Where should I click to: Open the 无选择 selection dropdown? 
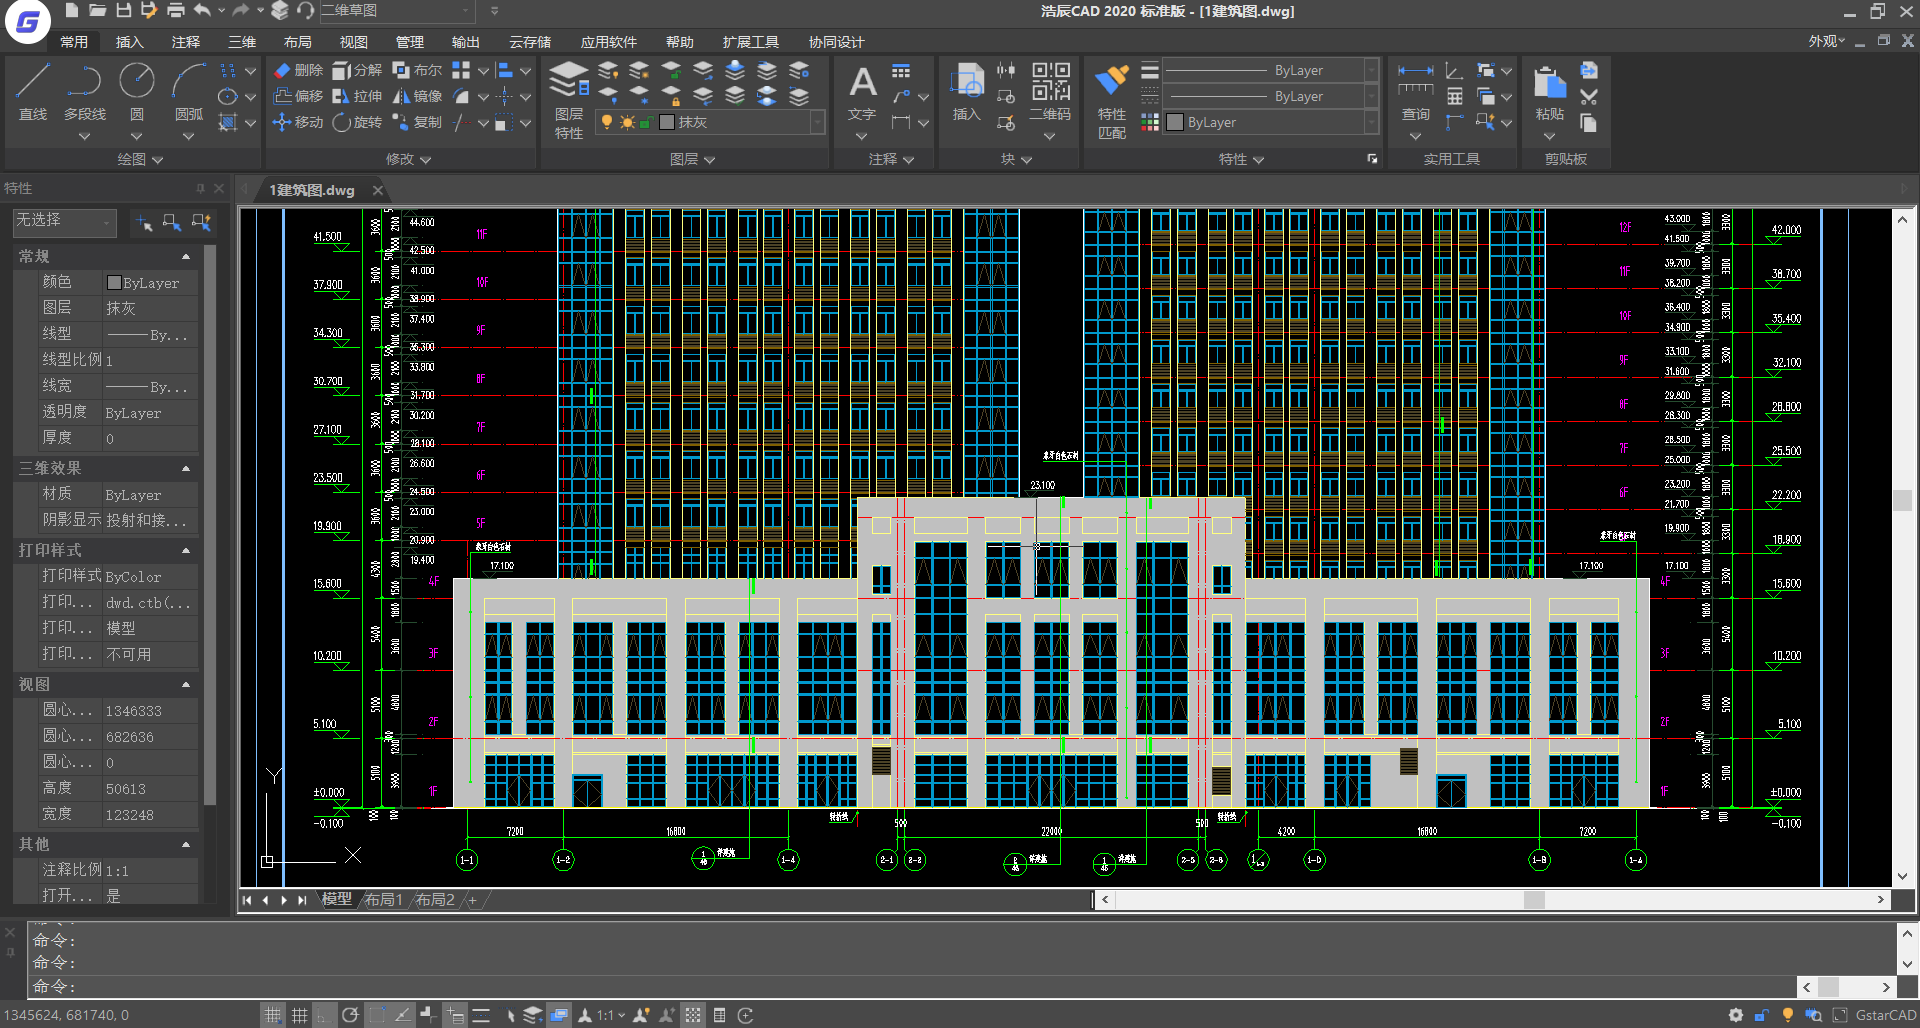(65, 221)
